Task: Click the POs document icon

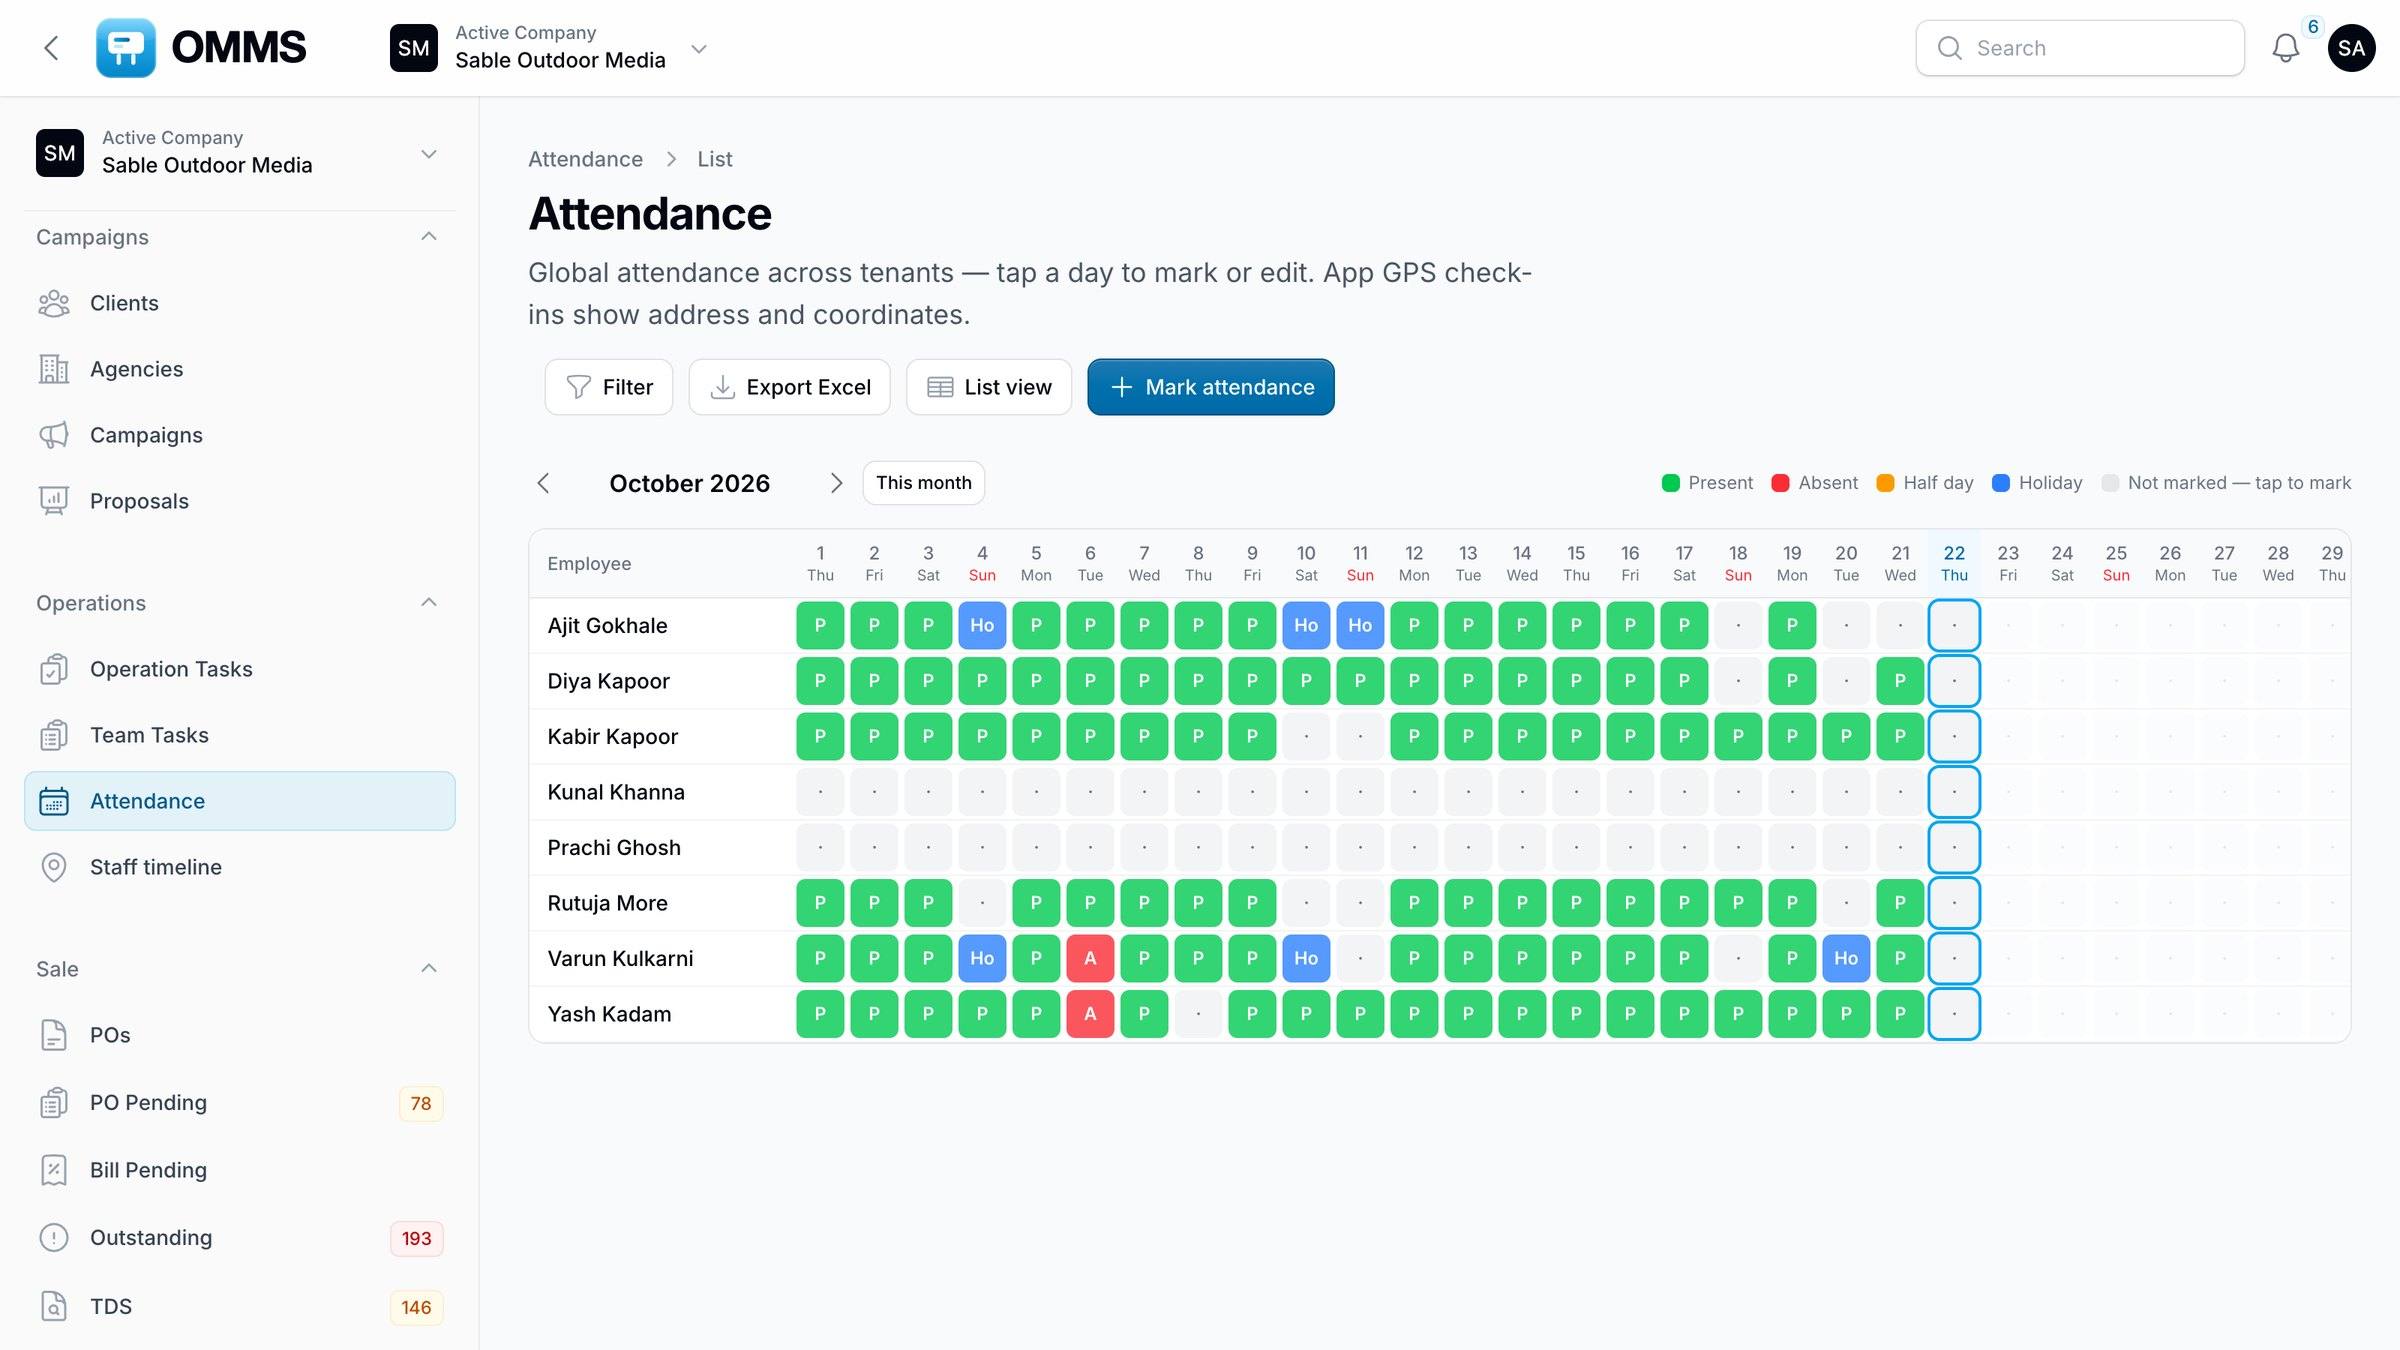Action: tap(54, 1035)
